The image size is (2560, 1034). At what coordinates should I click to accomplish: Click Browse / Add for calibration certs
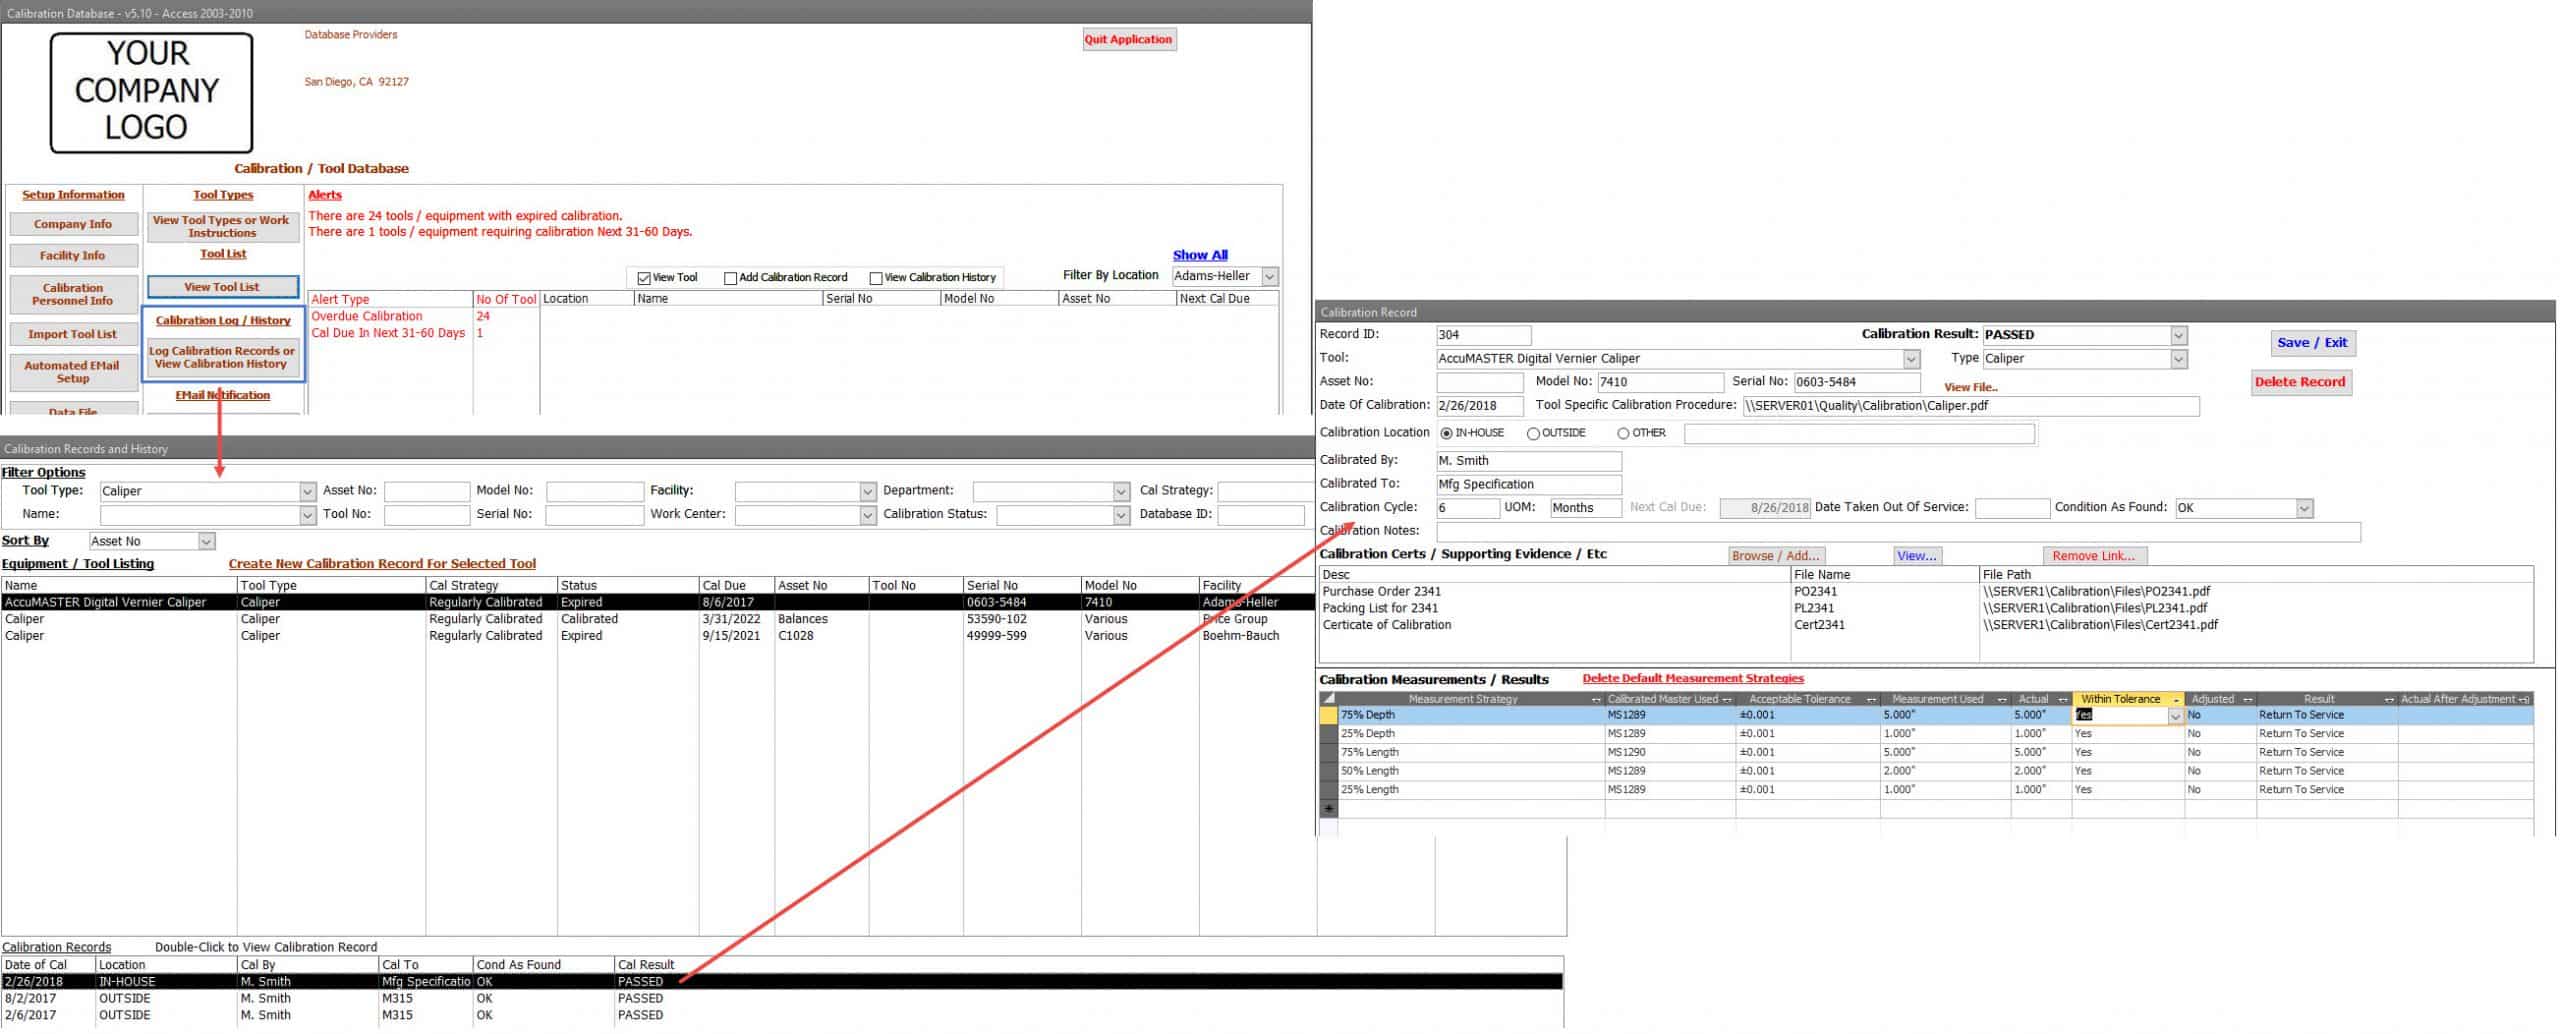1776,555
